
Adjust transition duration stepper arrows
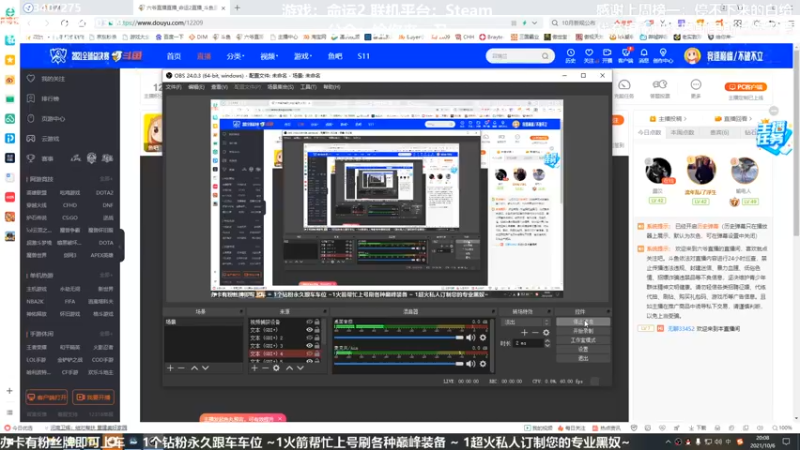coord(547,343)
